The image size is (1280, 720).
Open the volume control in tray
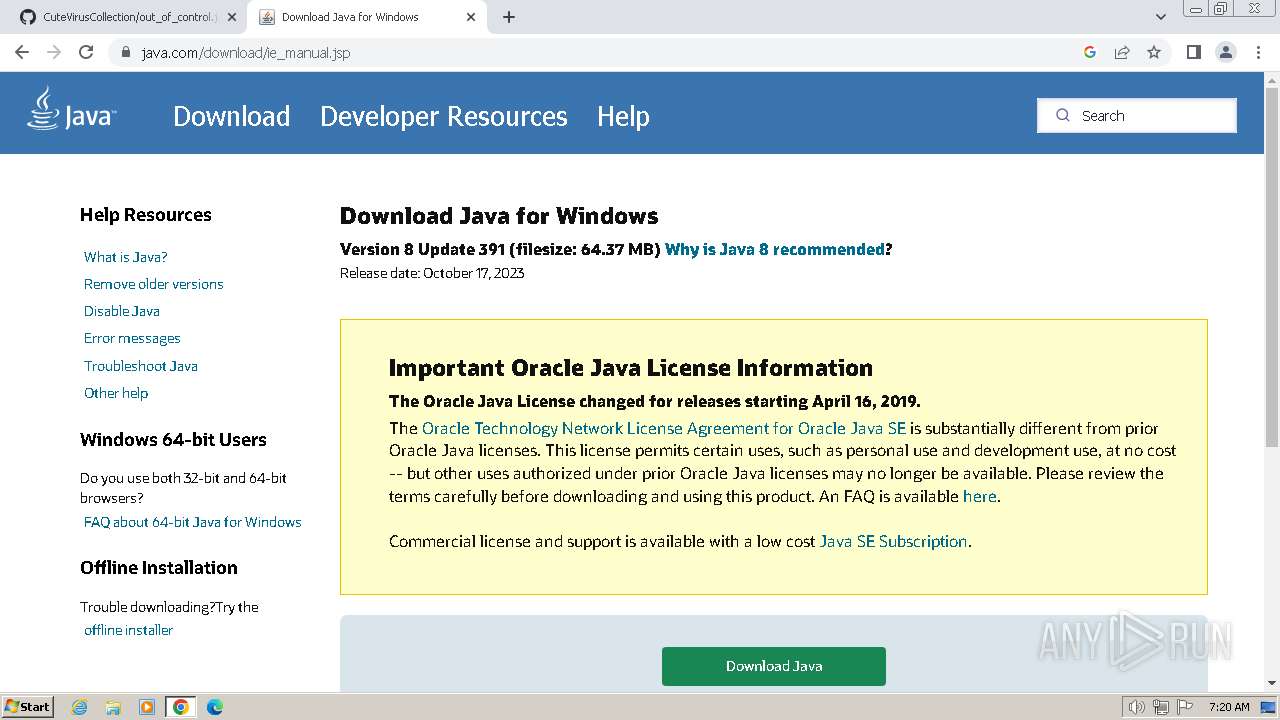click(x=1137, y=707)
